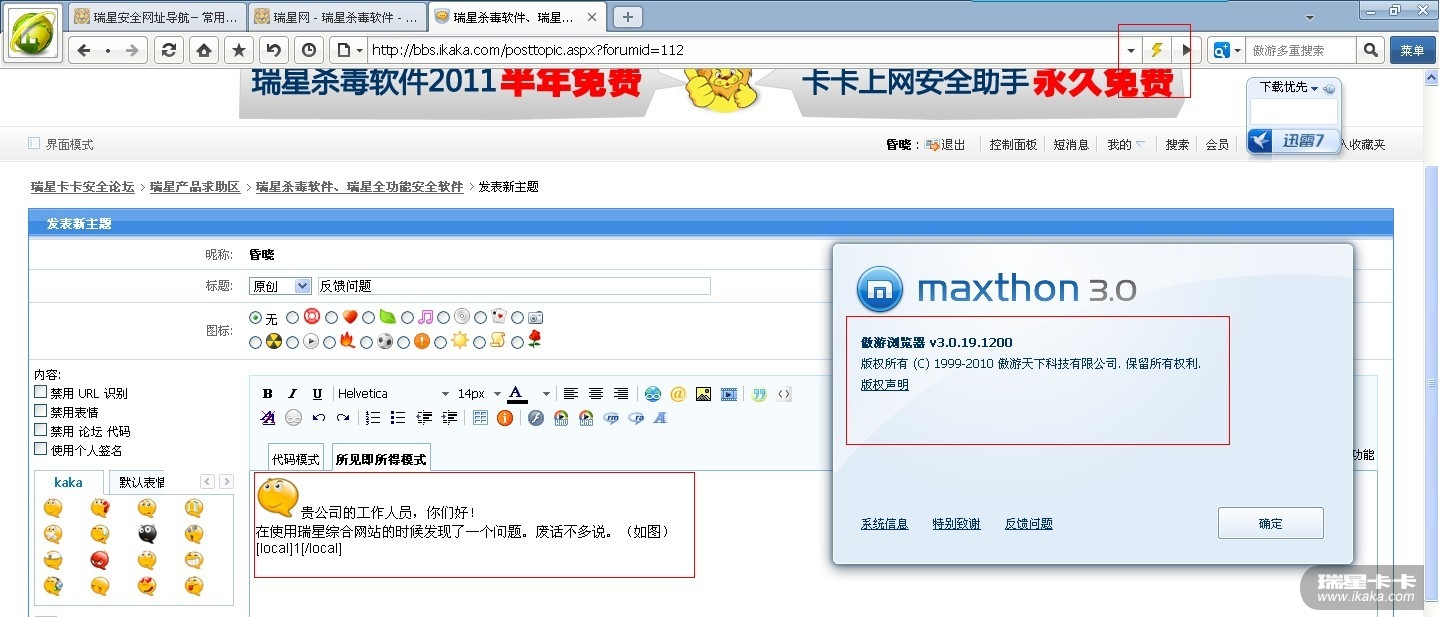This screenshot has height=617, width=1439.
Task: Insert a numbered list in the editor
Action: coord(374,418)
